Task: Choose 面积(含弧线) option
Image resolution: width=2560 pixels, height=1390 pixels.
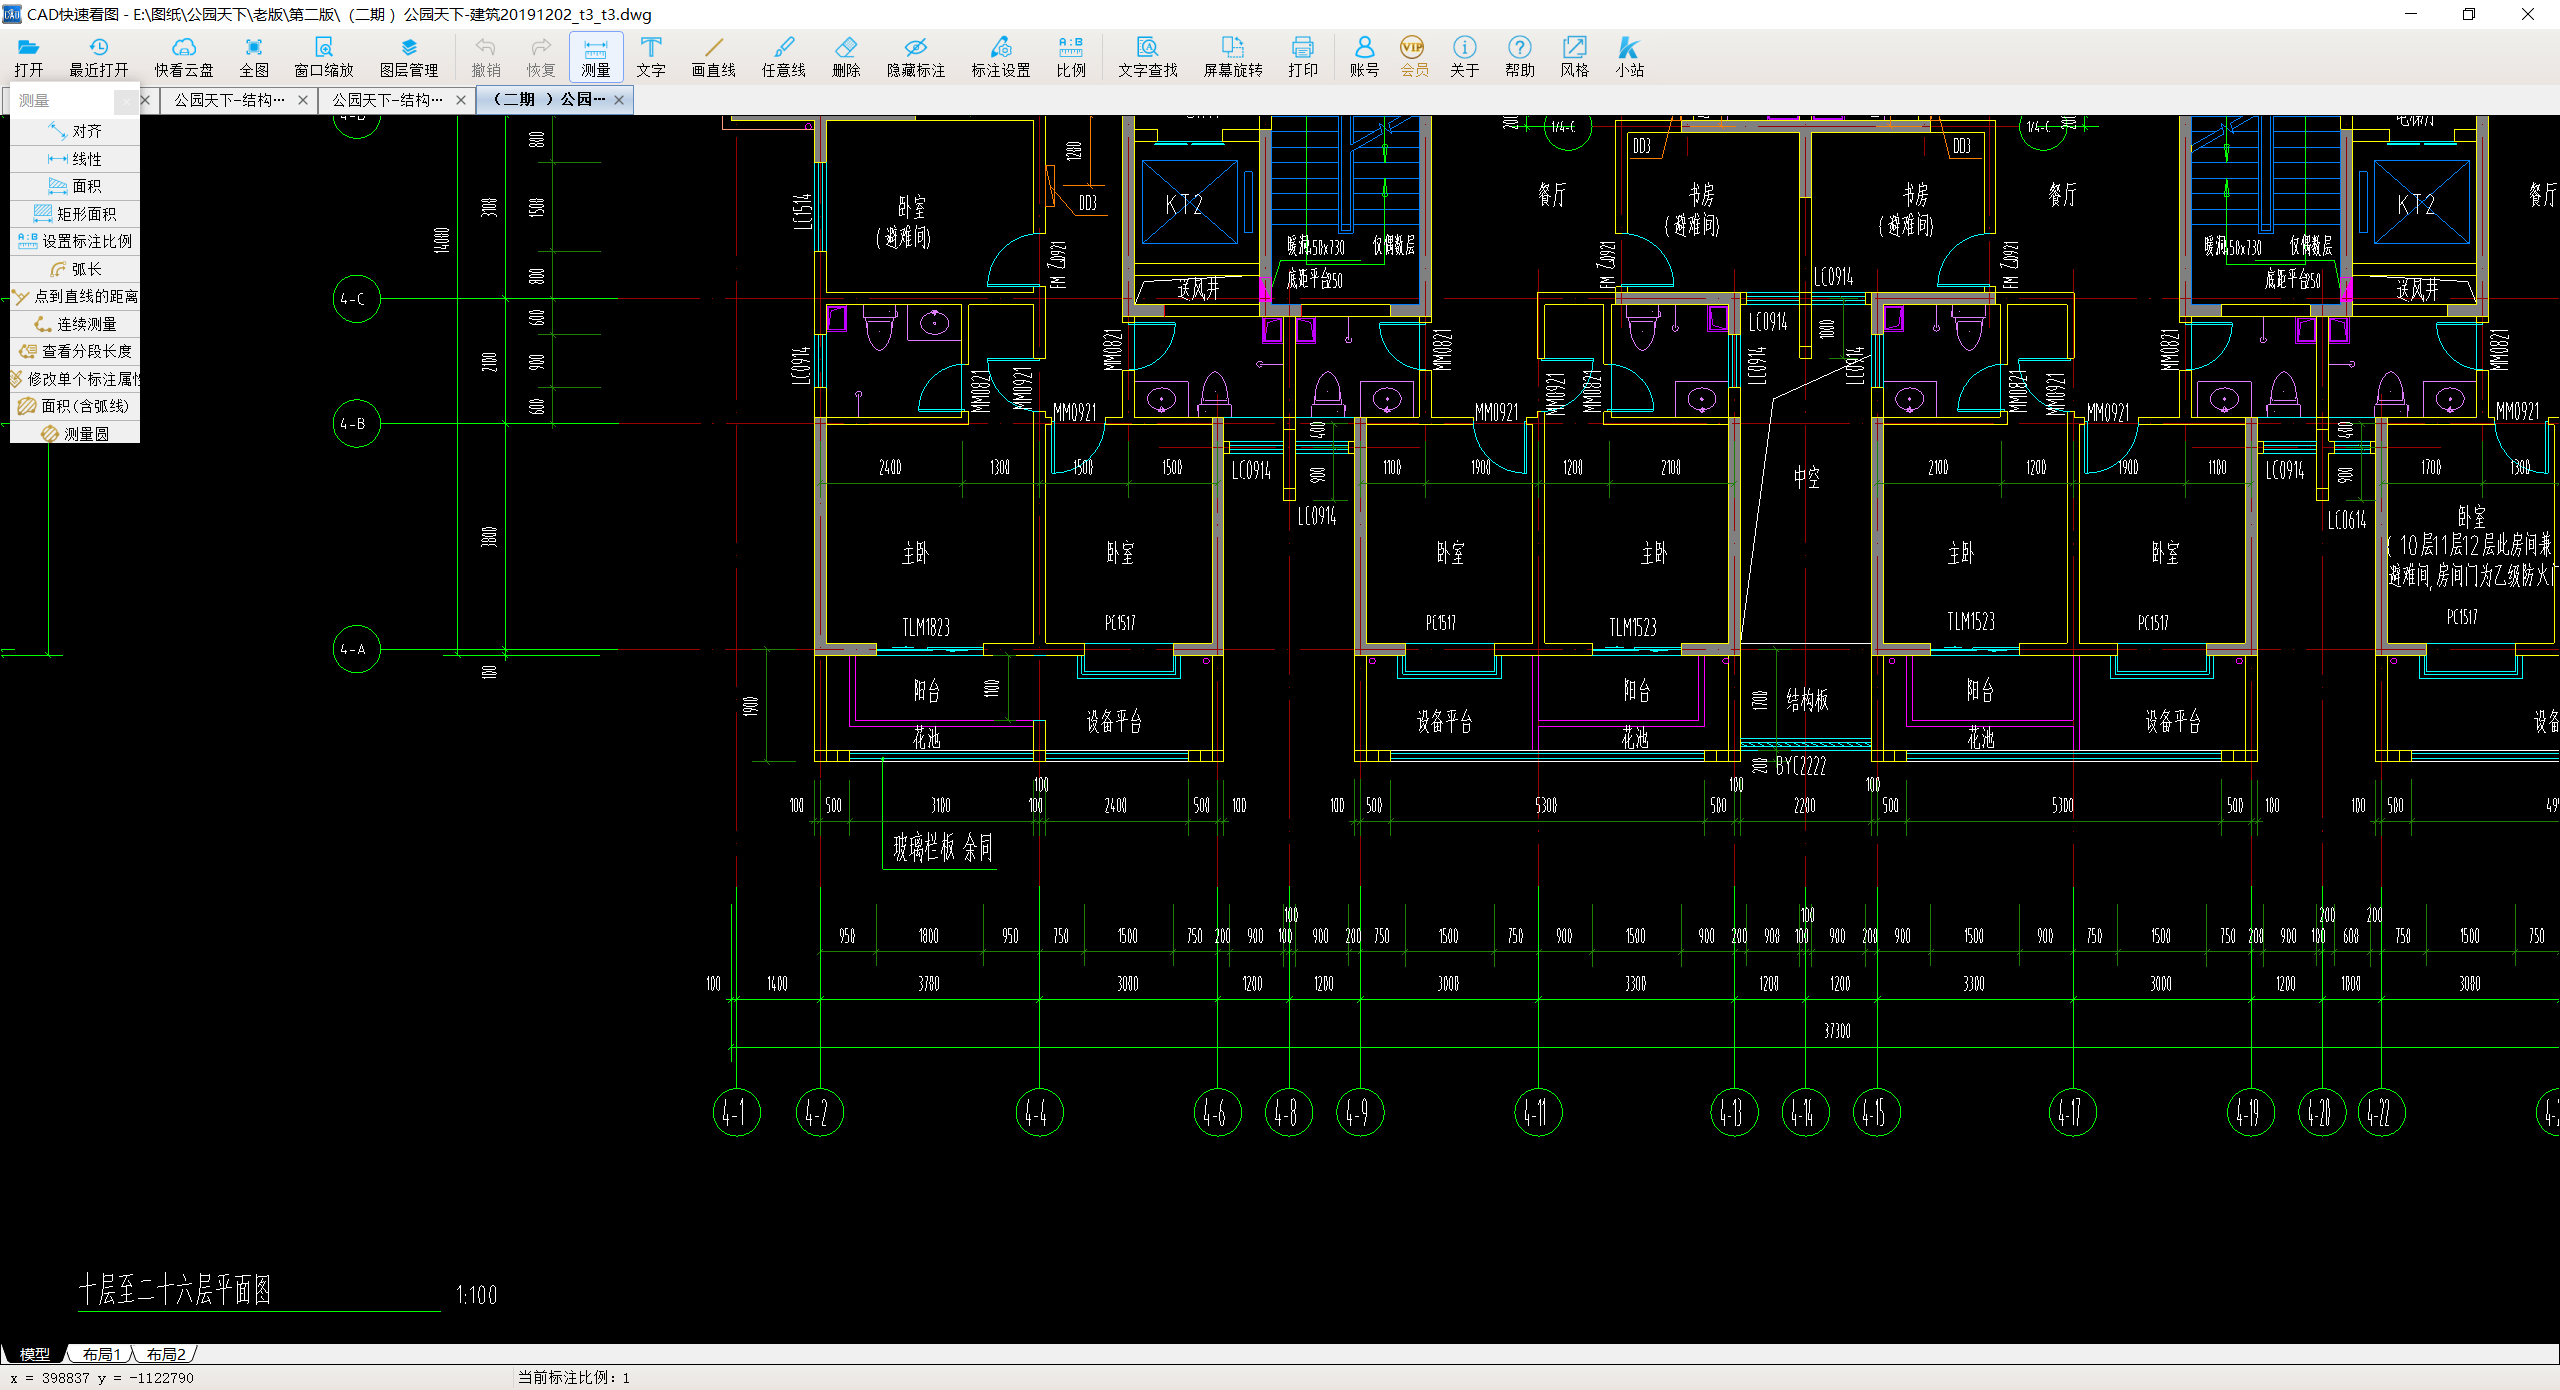Action: pos(75,406)
